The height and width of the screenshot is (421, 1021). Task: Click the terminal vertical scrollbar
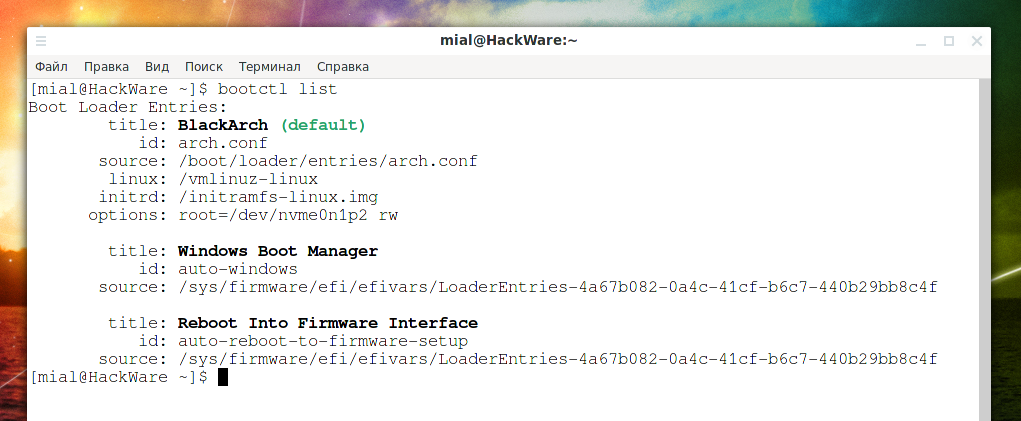click(x=985, y=250)
